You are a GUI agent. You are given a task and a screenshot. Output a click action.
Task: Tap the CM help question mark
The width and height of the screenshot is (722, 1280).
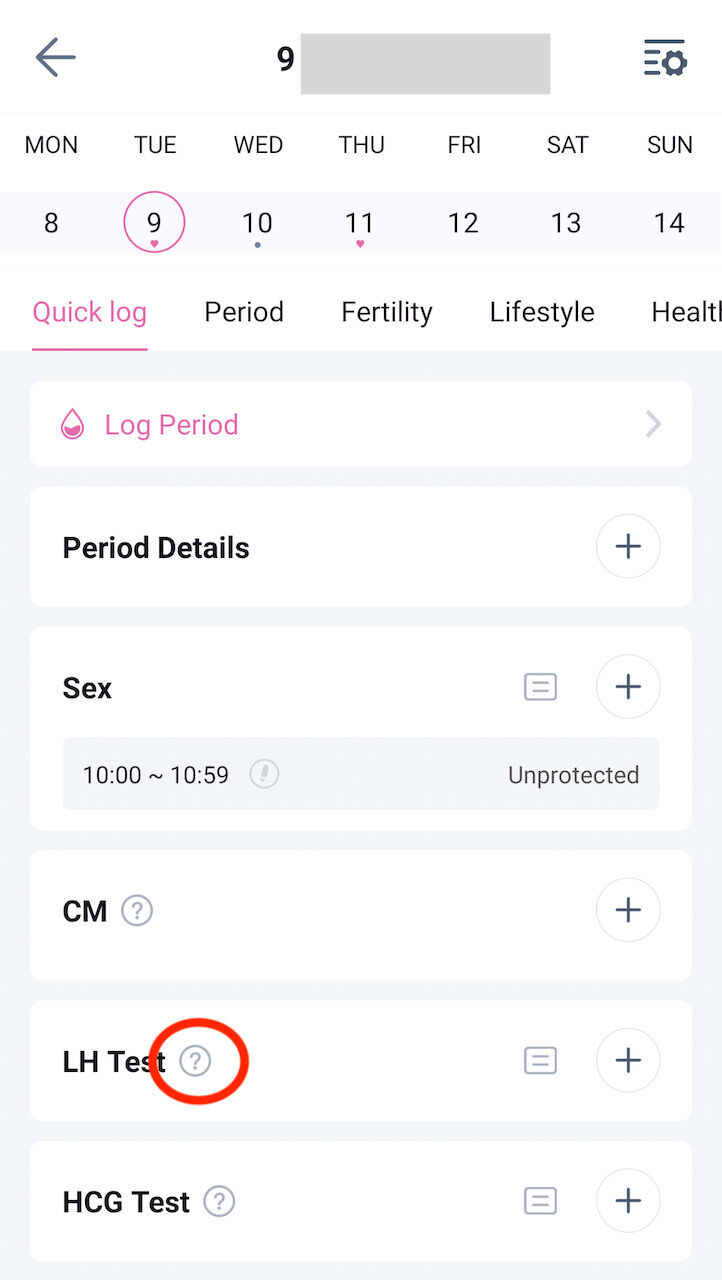point(137,911)
